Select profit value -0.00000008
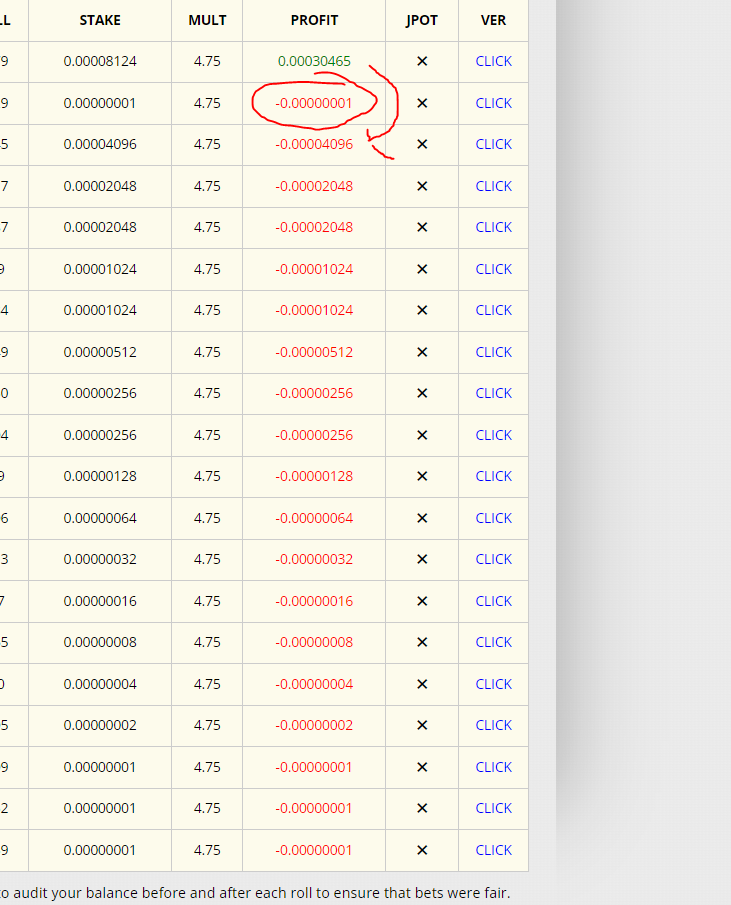Screen dimensions: 731x905 (314, 642)
